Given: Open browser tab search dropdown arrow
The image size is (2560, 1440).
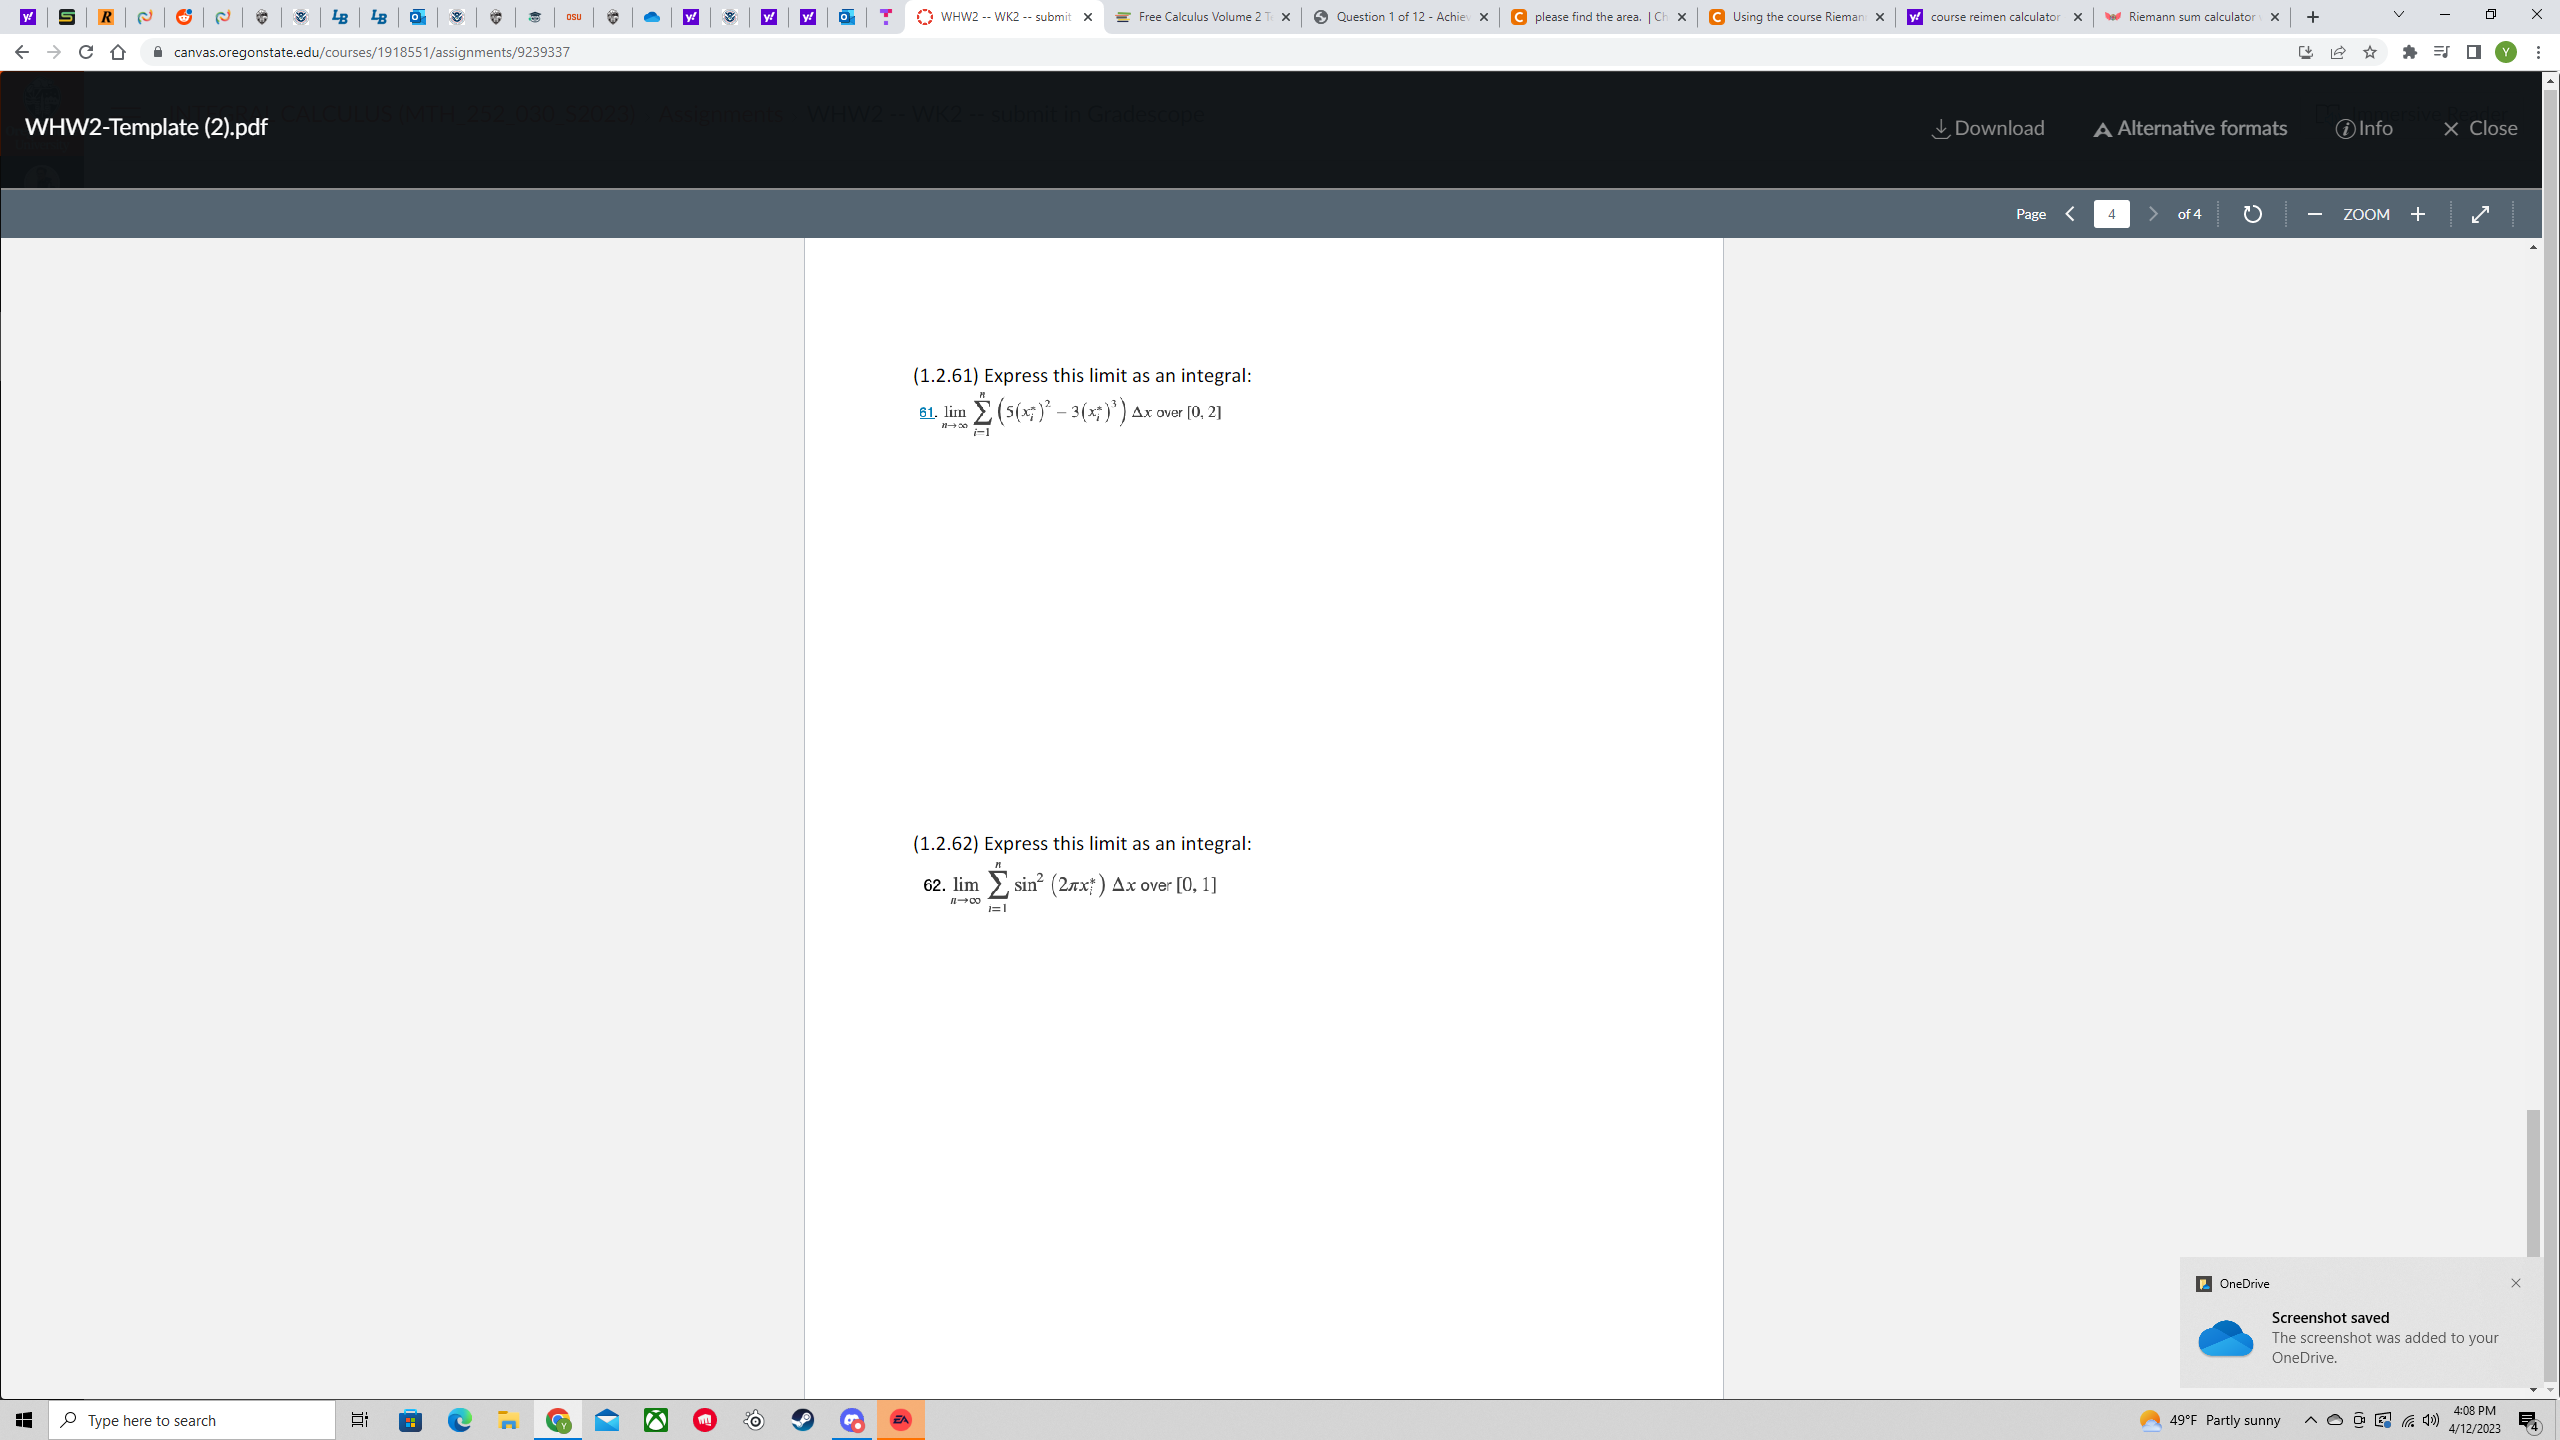Looking at the screenshot, I should tap(2398, 15).
